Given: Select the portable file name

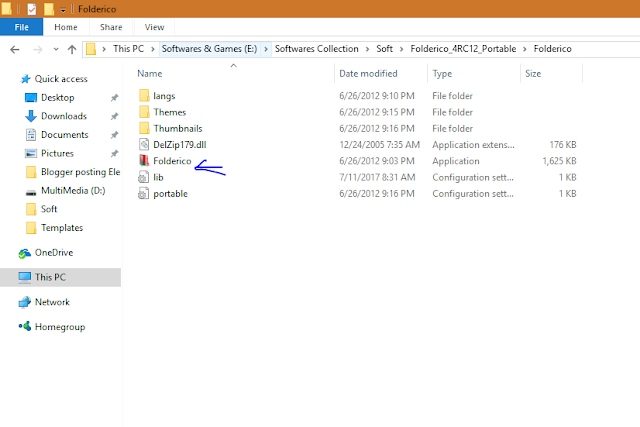Looking at the screenshot, I should [171, 194].
